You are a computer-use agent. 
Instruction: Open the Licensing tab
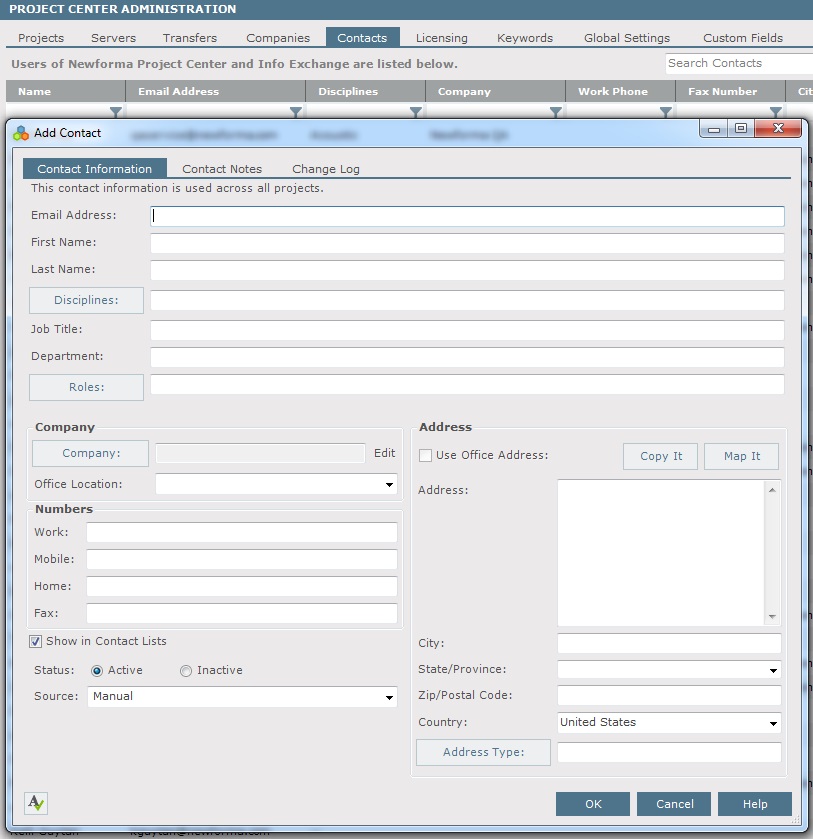tap(442, 38)
